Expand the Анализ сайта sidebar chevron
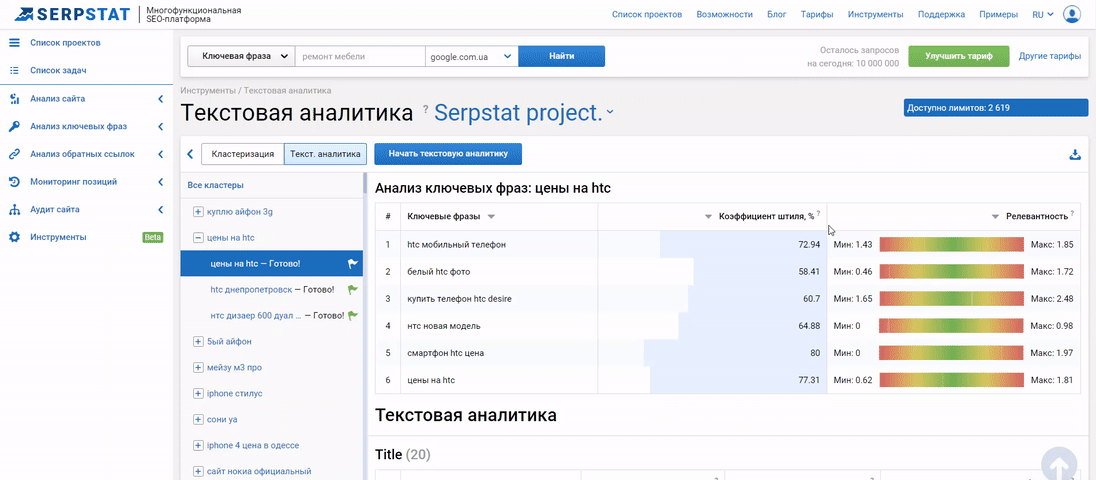Viewport: 1096px width, 480px height. tap(161, 99)
